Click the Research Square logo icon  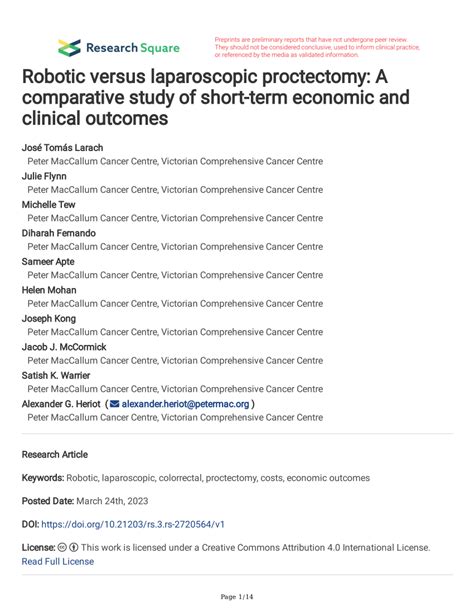click(x=69, y=48)
